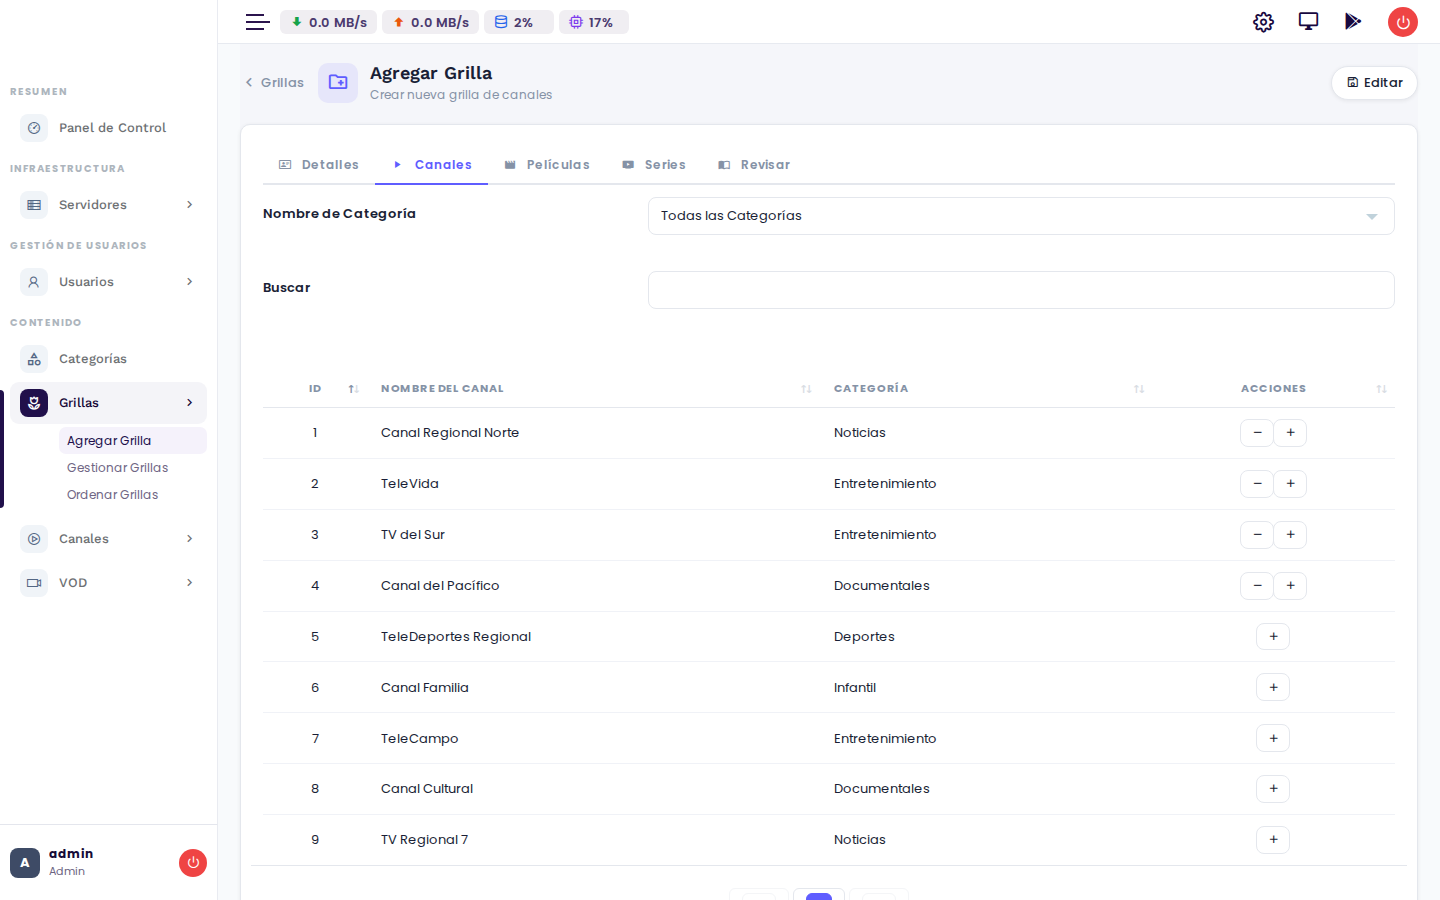Screen dimensions: 1440x900
Task: Sort table by Acciones column
Action: pyautogui.click(x=1273, y=389)
